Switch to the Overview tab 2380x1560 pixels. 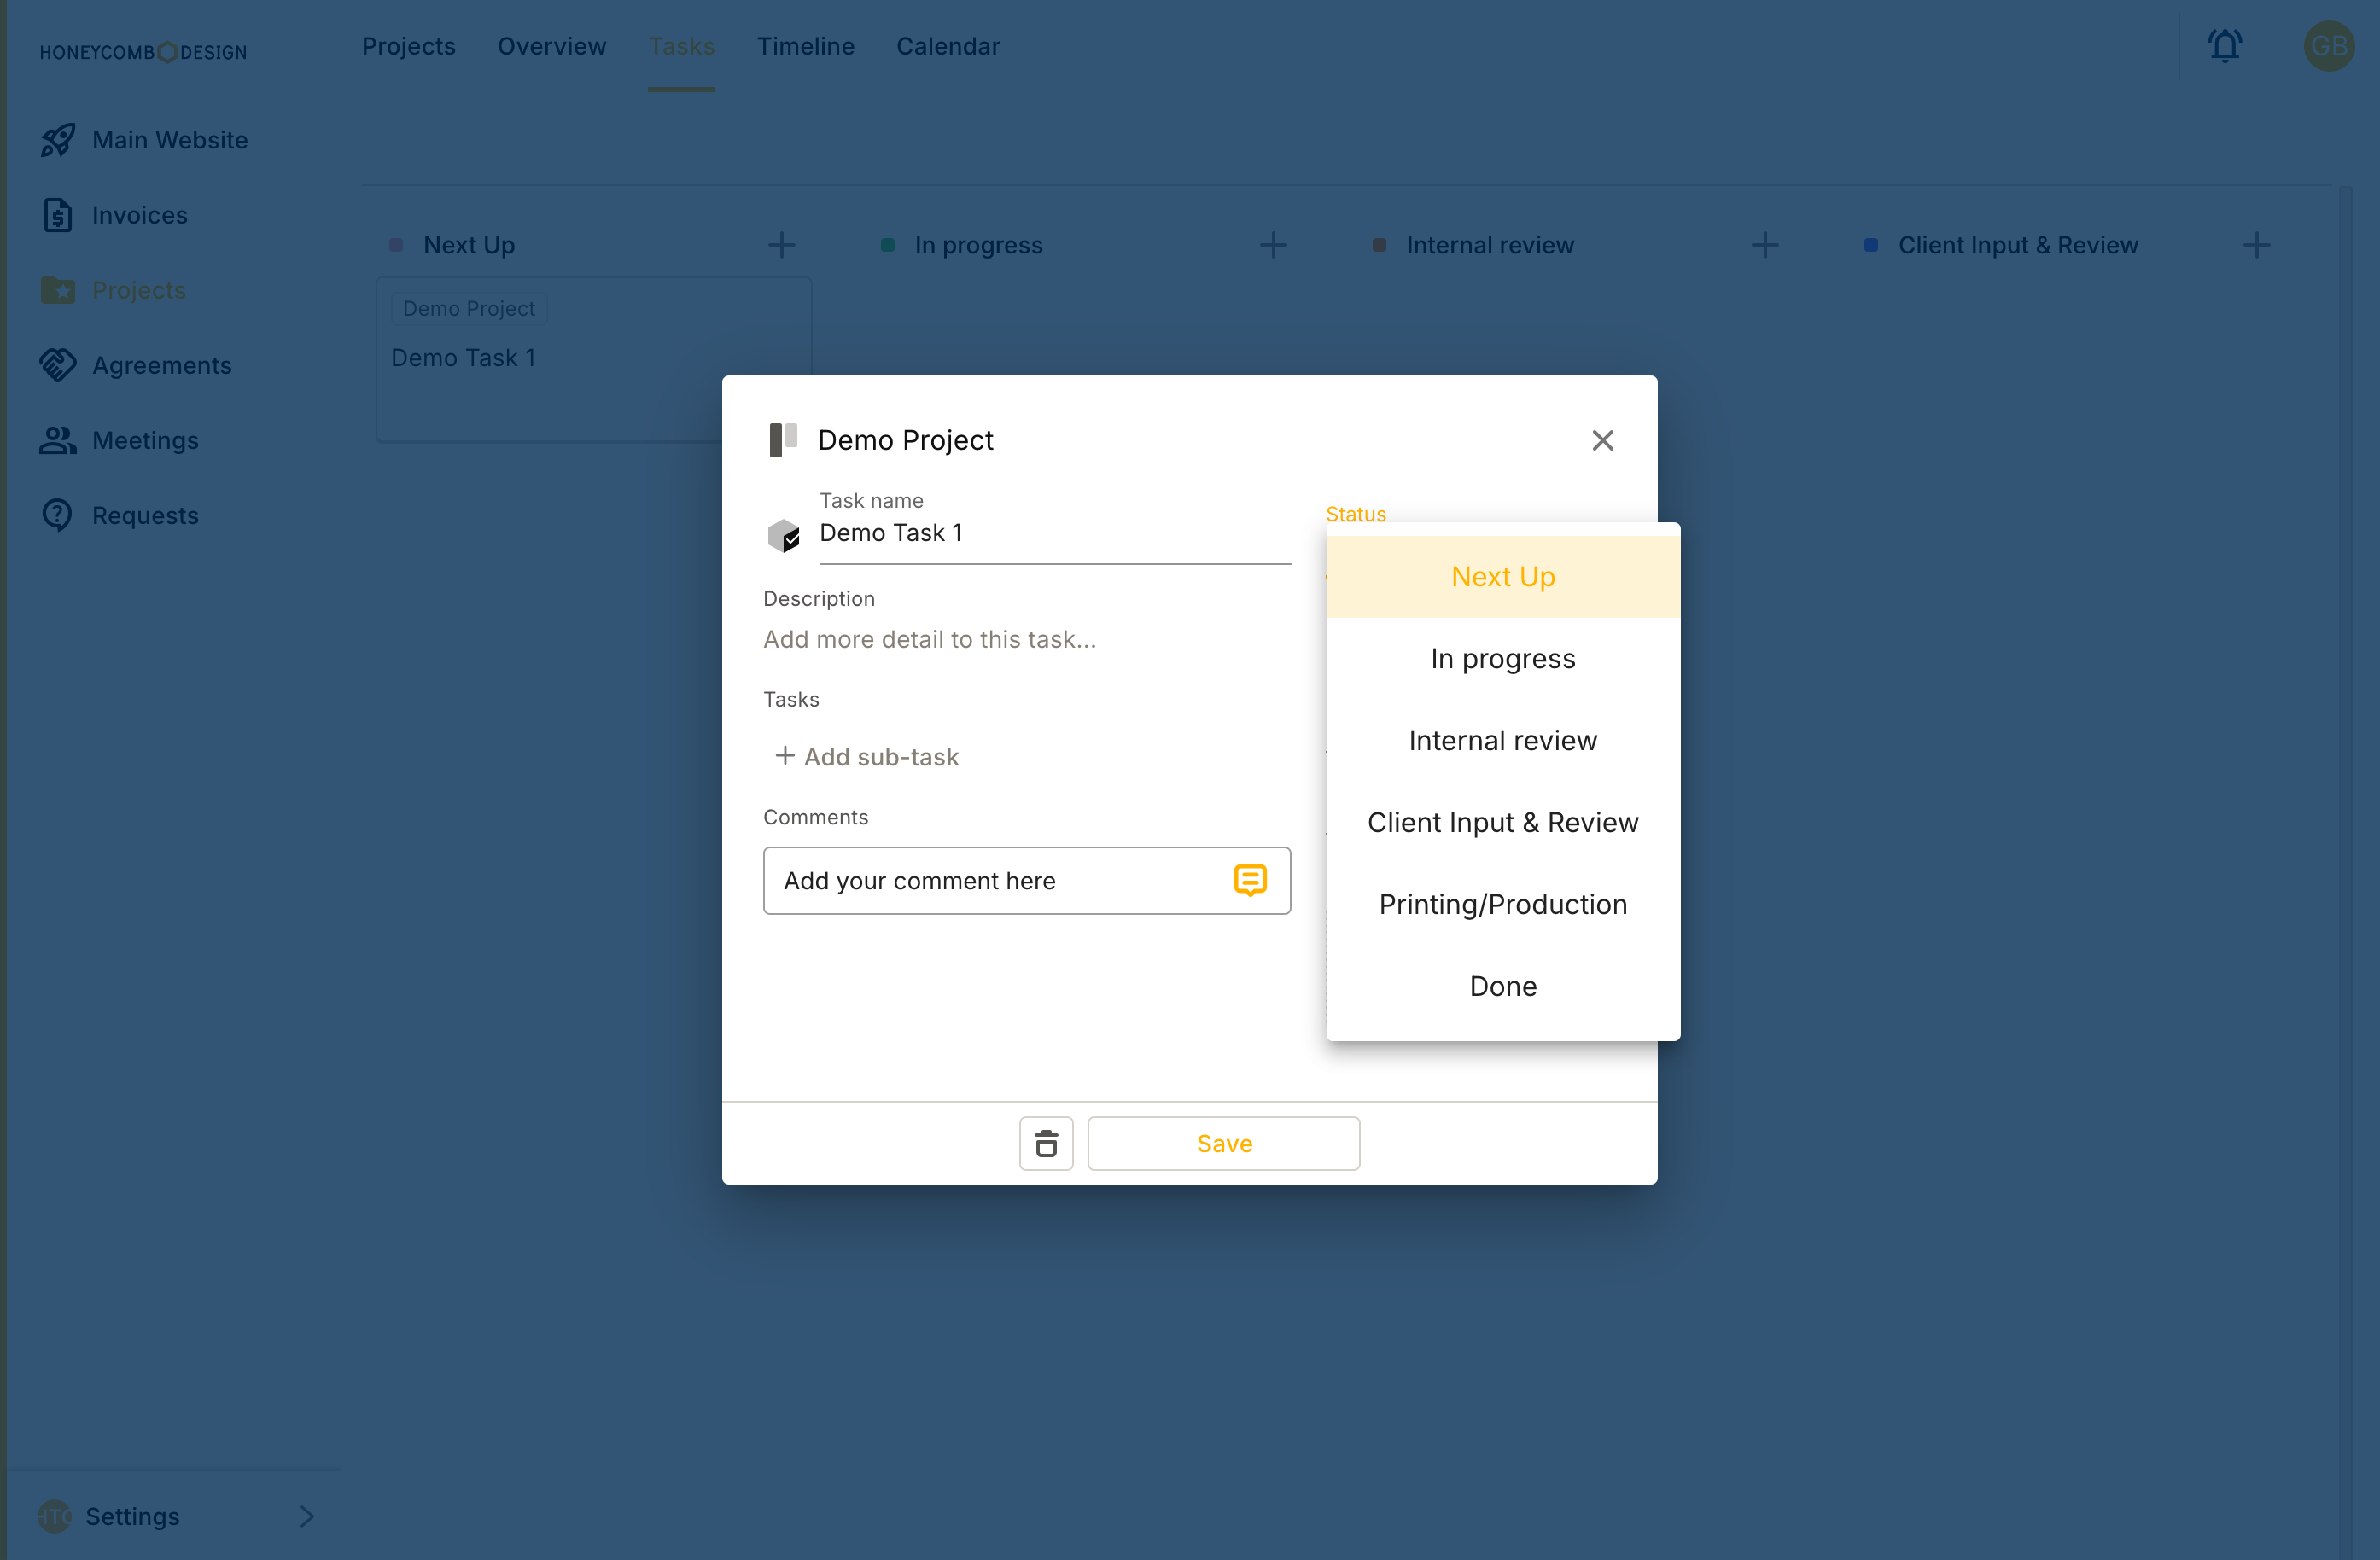(552, 46)
